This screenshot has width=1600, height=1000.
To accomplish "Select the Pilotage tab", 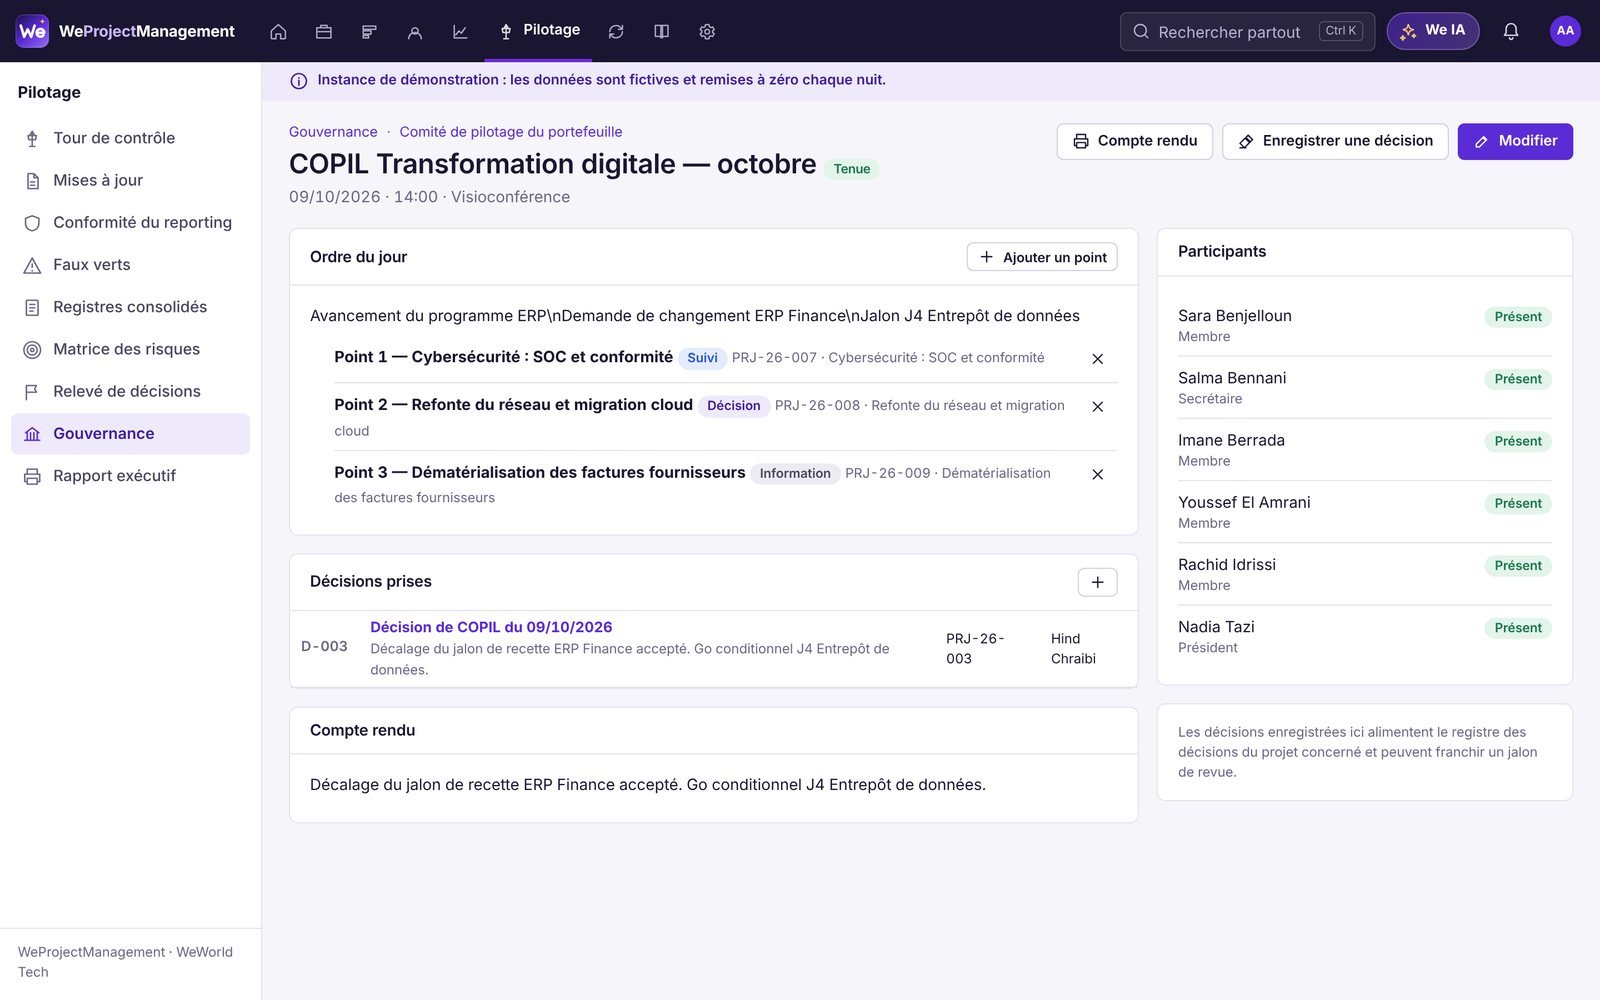I will pos(540,31).
